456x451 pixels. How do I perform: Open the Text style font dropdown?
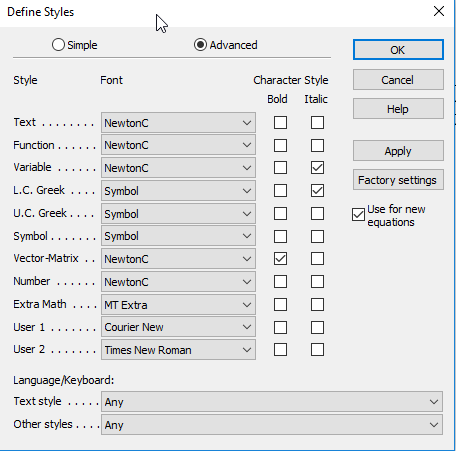click(178, 123)
